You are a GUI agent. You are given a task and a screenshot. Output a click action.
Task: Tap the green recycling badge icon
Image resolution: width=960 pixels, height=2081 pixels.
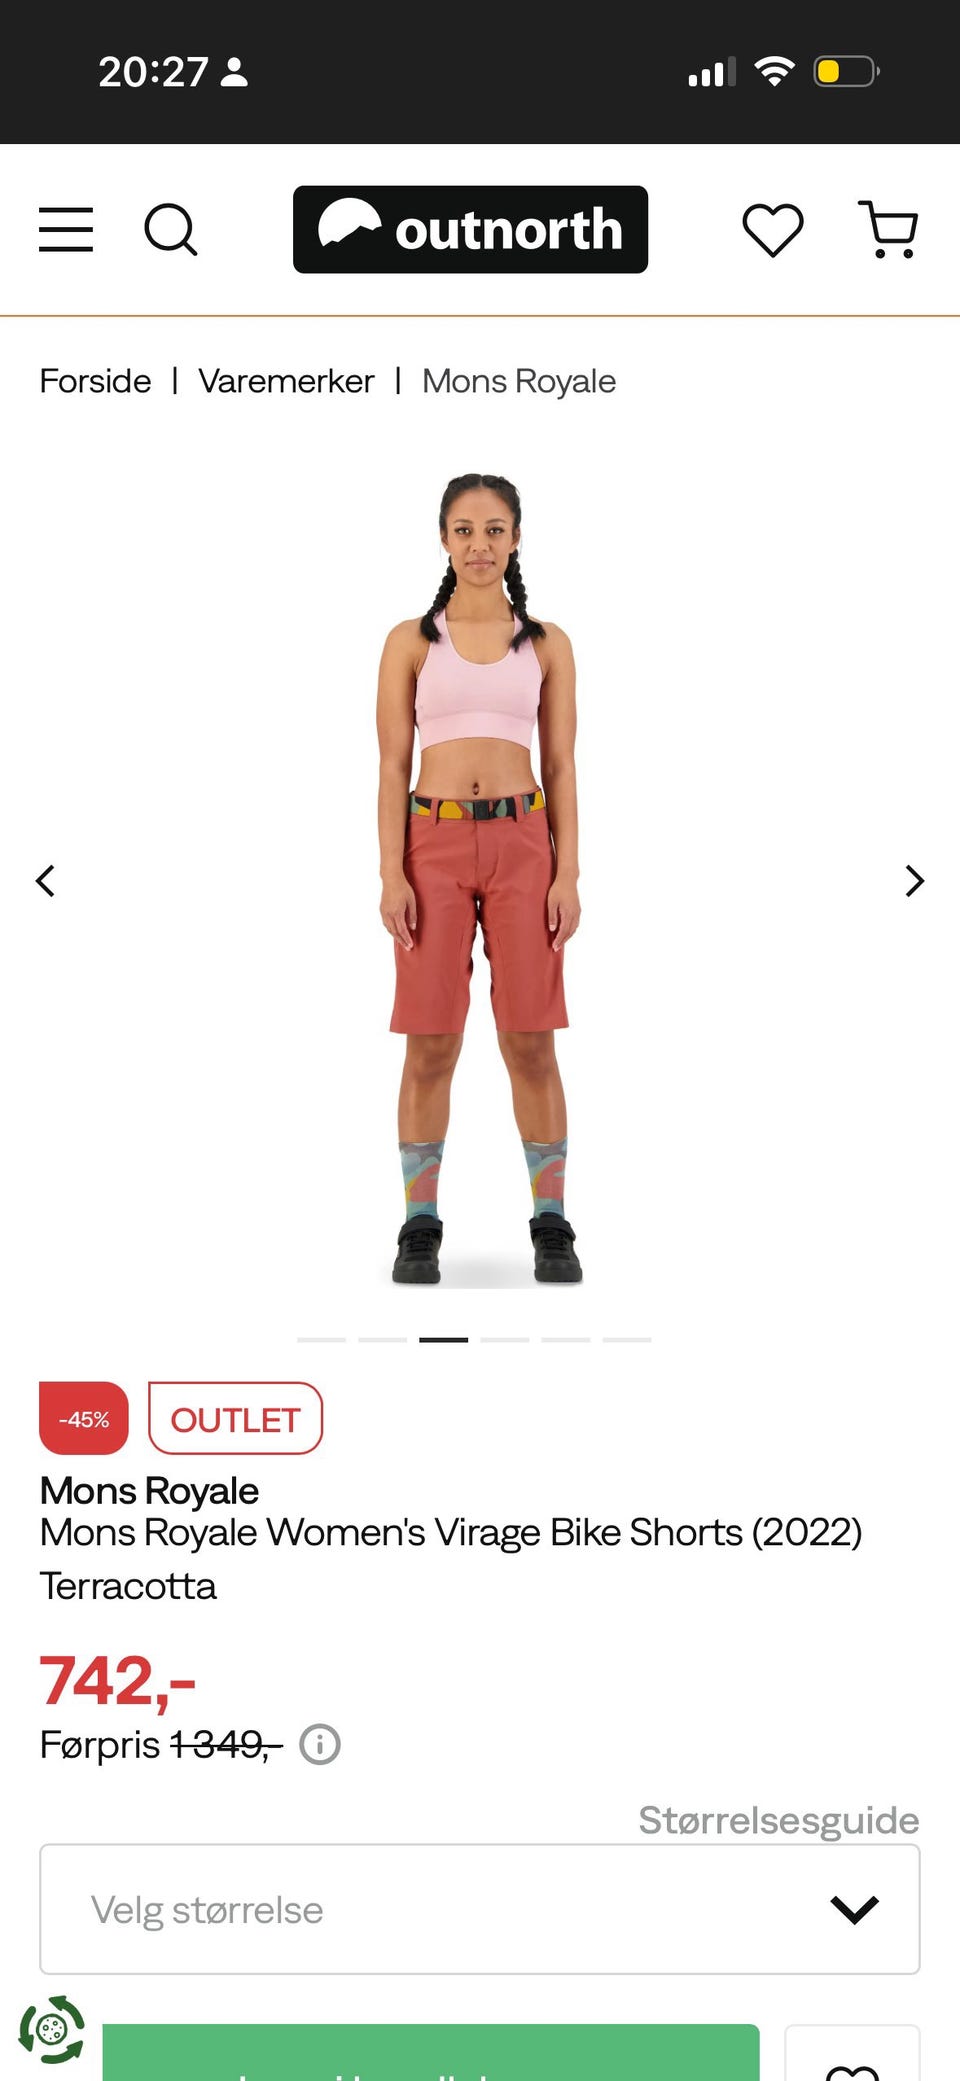[x=52, y=2029]
